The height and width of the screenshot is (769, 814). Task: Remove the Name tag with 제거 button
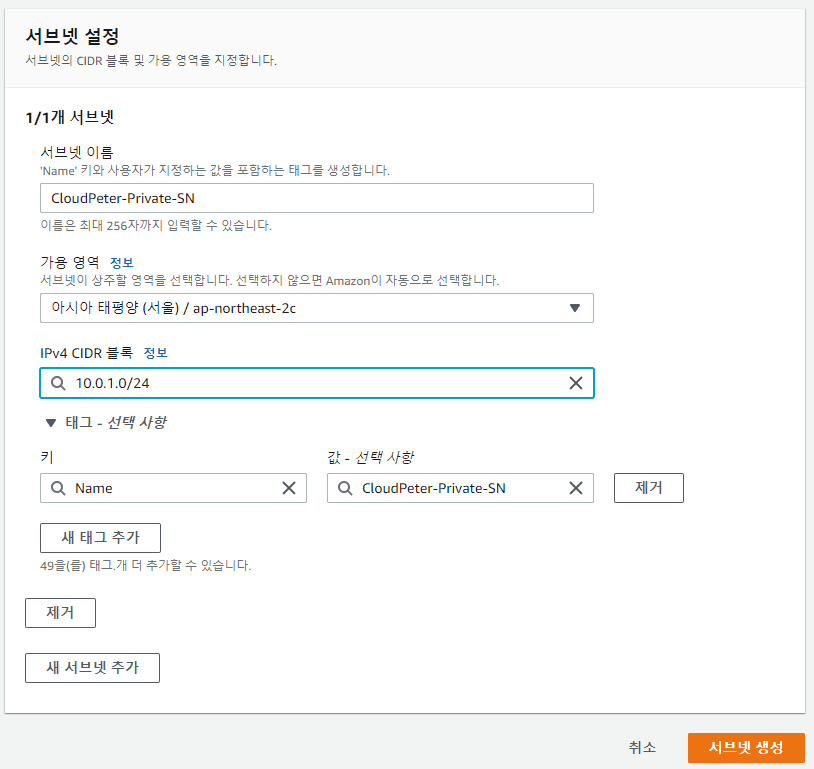click(648, 488)
